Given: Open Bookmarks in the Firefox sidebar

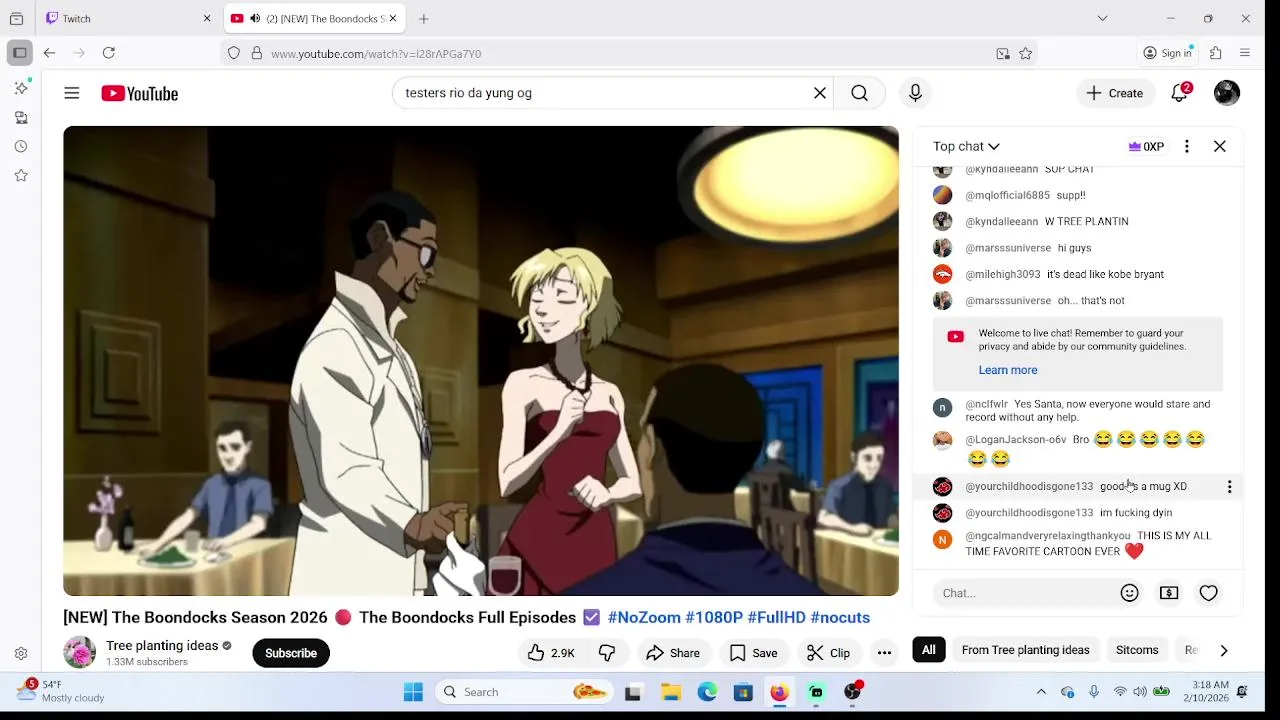Looking at the screenshot, I should (21, 175).
